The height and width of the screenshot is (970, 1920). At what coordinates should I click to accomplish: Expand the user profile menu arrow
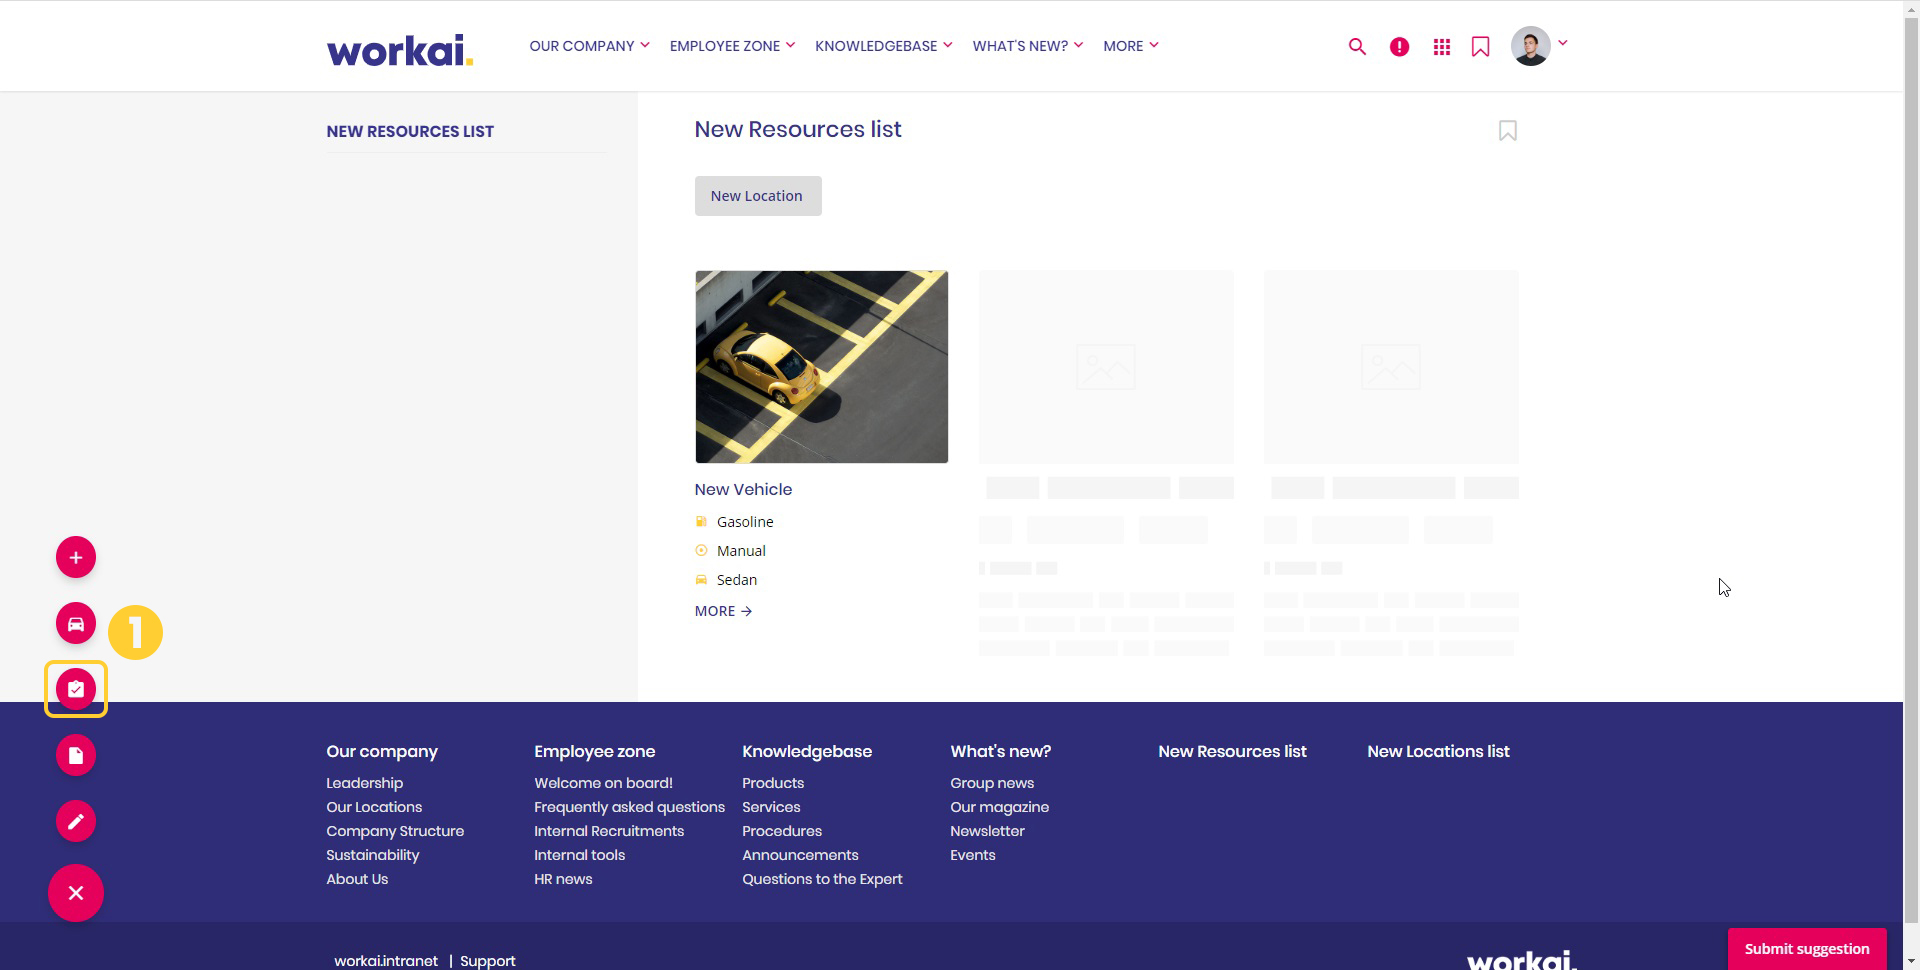pyautogui.click(x=1563, y=43)
